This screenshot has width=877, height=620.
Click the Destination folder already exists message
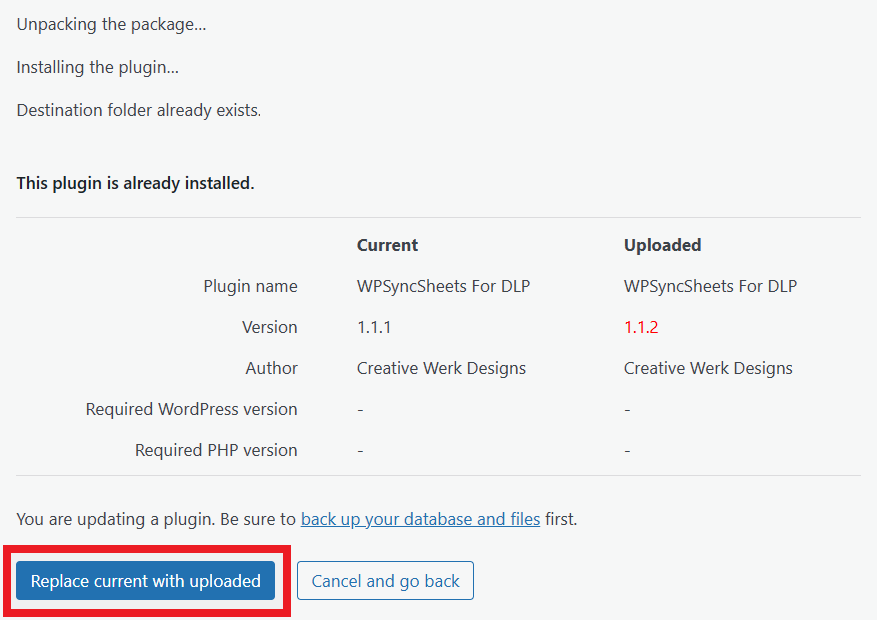pyautogui.click(x=139, y=110)
